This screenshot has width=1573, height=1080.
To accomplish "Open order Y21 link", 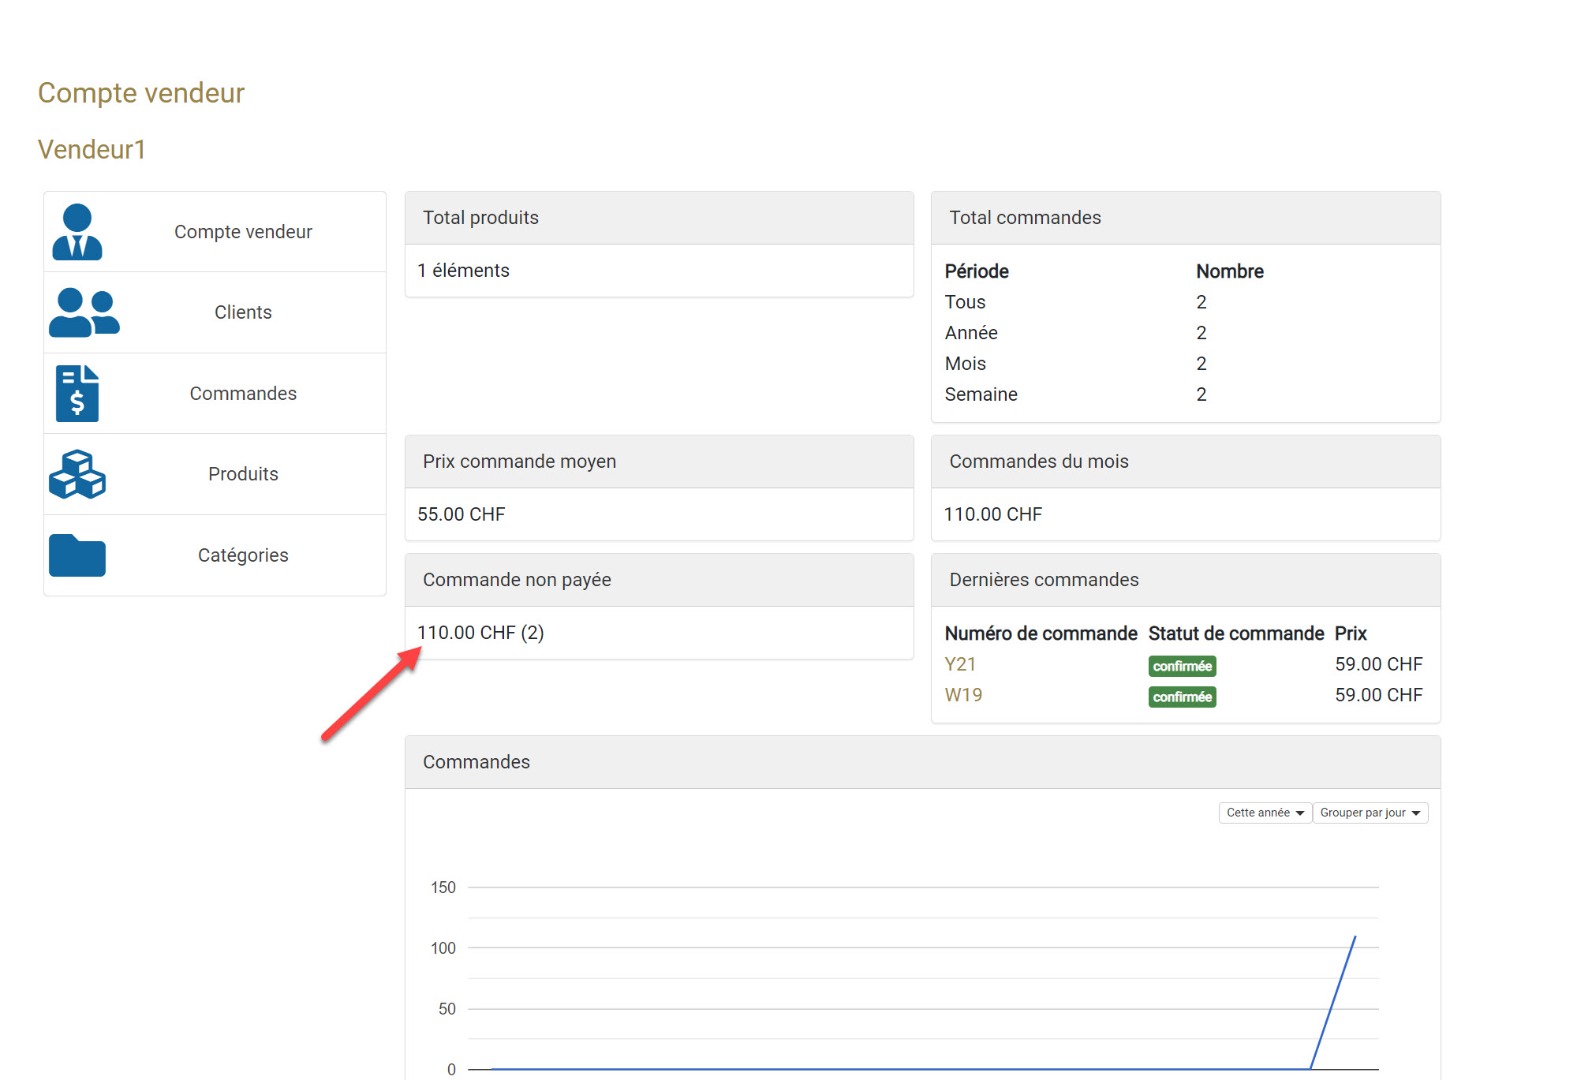I will [x=960, y=665].
